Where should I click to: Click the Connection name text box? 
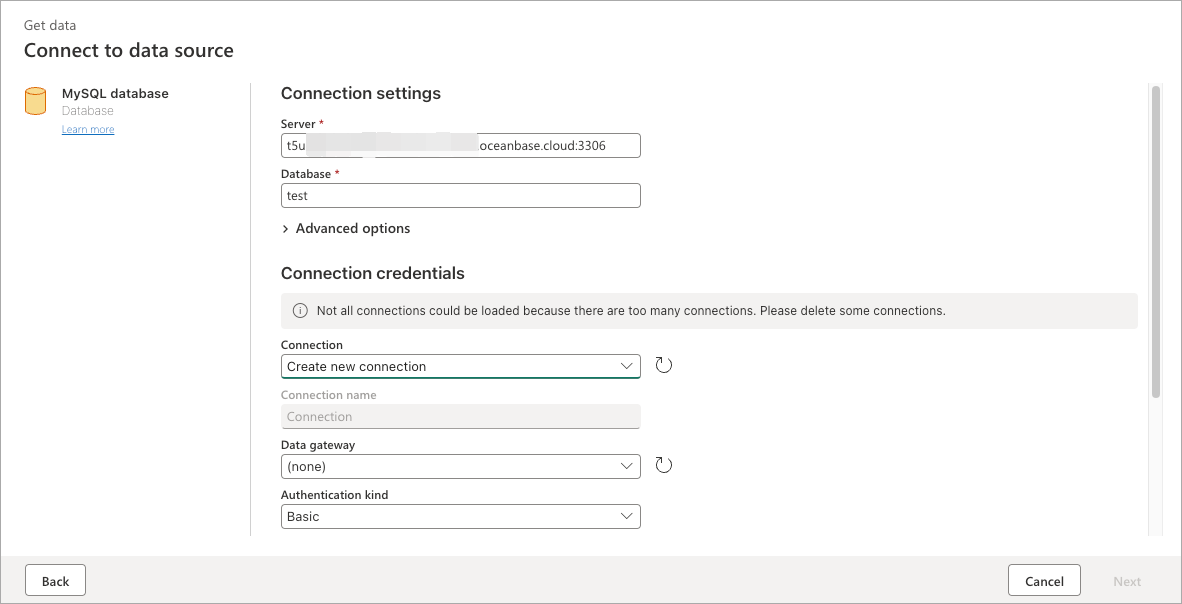pos(460,417)
